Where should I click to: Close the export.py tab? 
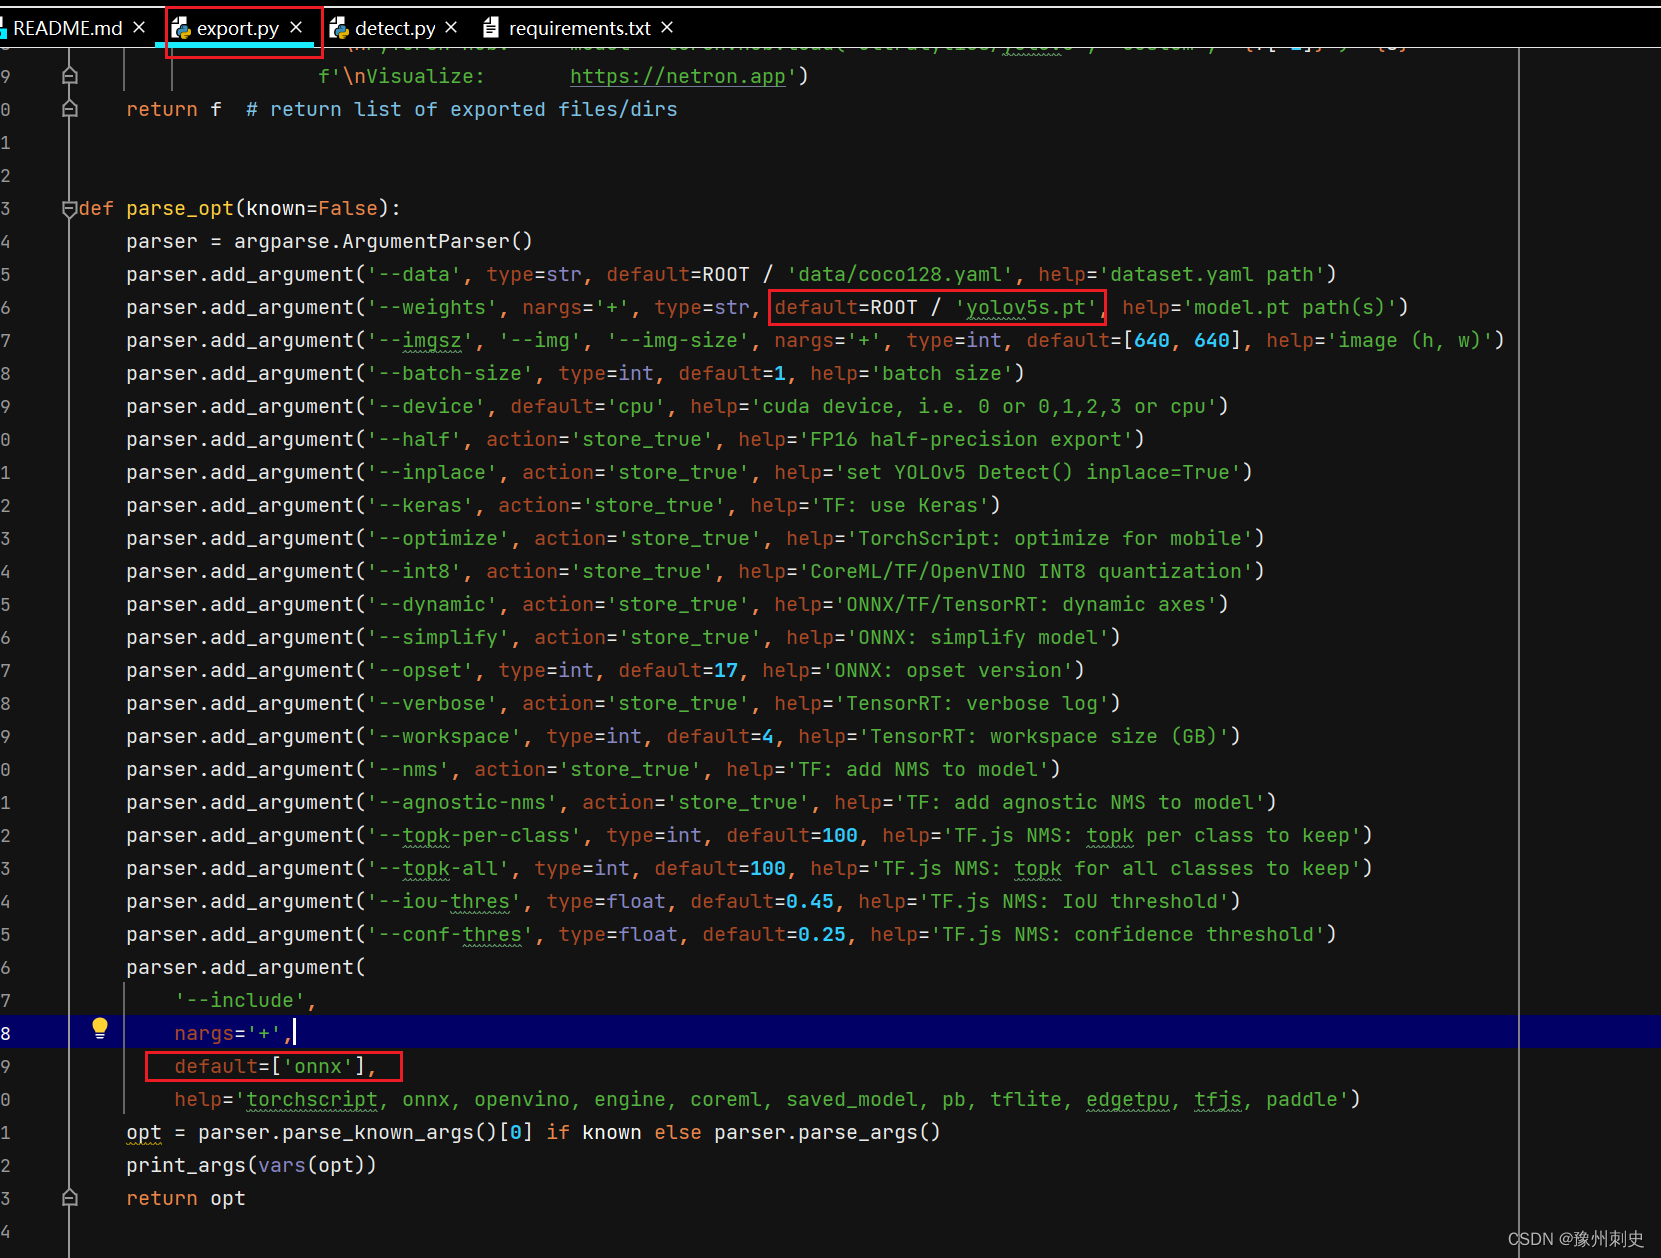click(296, 27)
